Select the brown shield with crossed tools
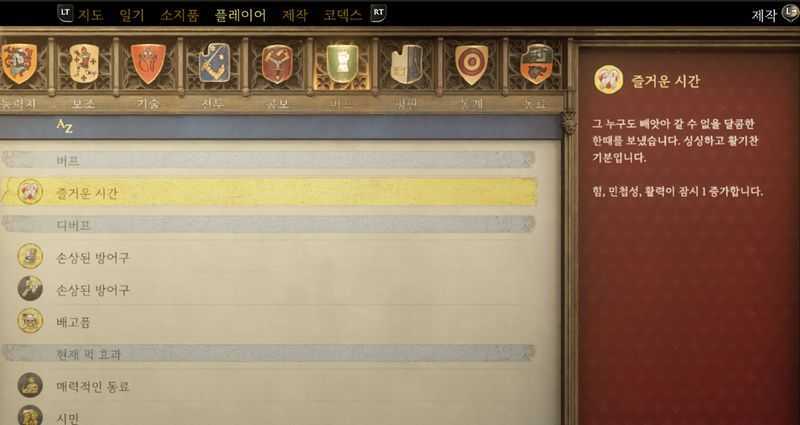800x425 pixels. (x=277, y=64)
